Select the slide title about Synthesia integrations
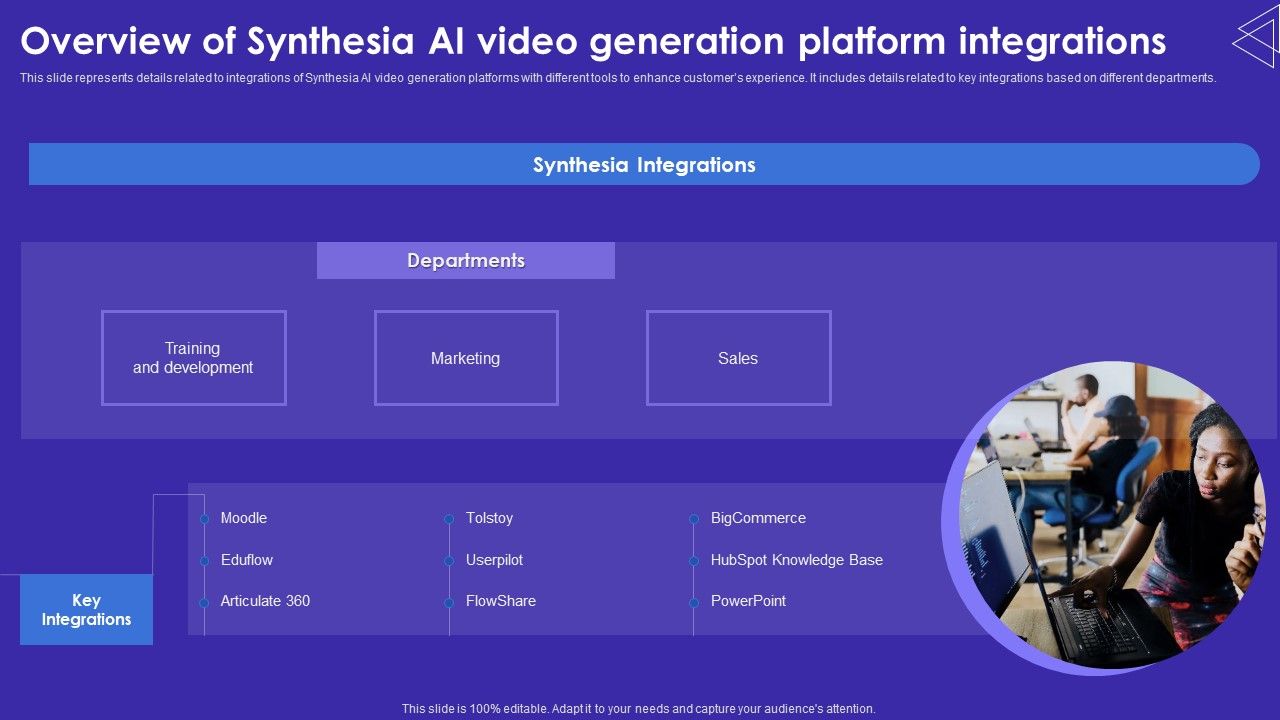The image size is (1280, 720). [x=593, y=41]
